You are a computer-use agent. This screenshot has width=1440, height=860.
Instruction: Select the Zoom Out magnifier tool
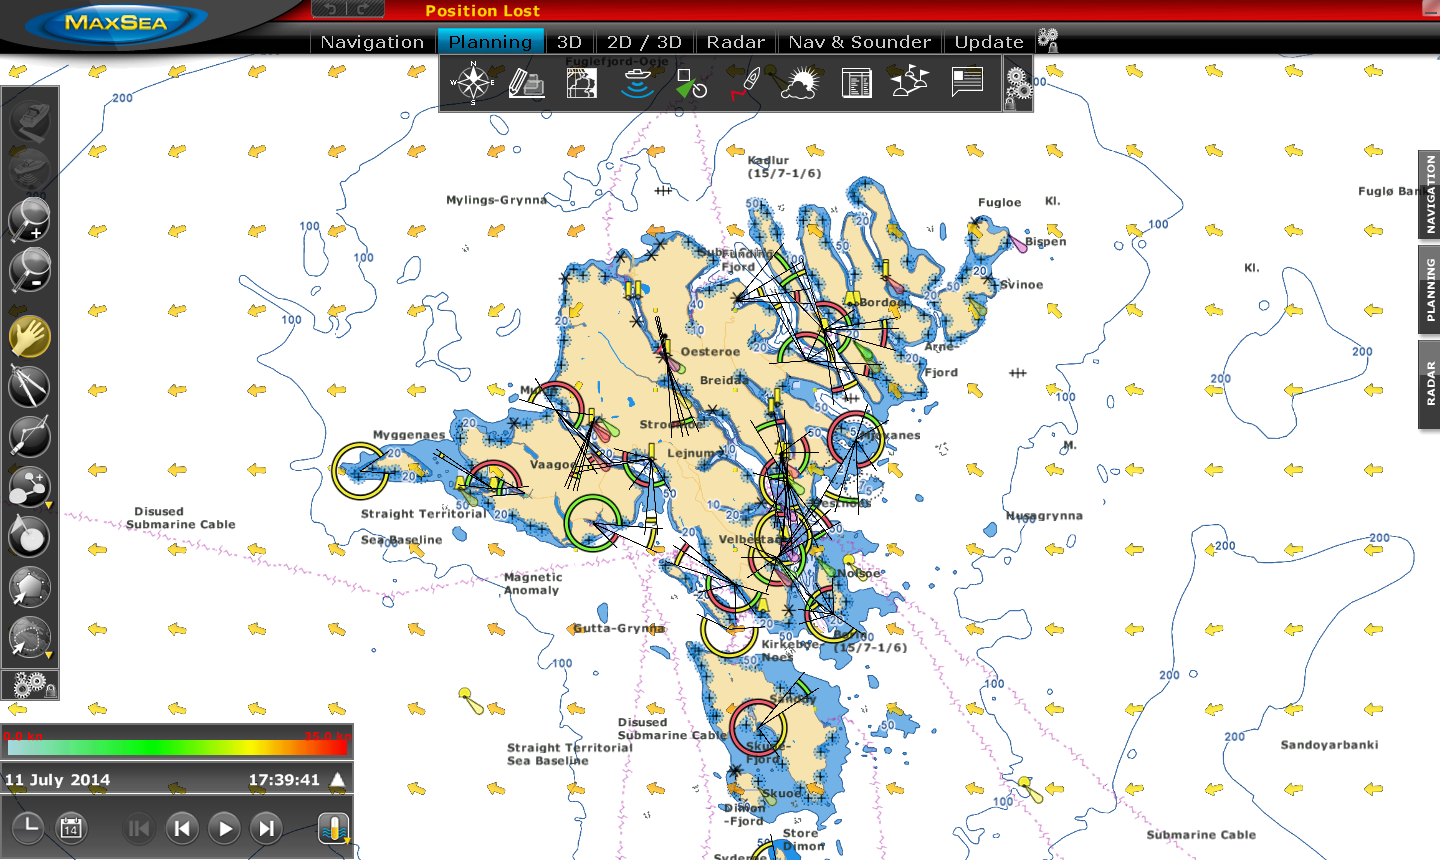point(30,270)
